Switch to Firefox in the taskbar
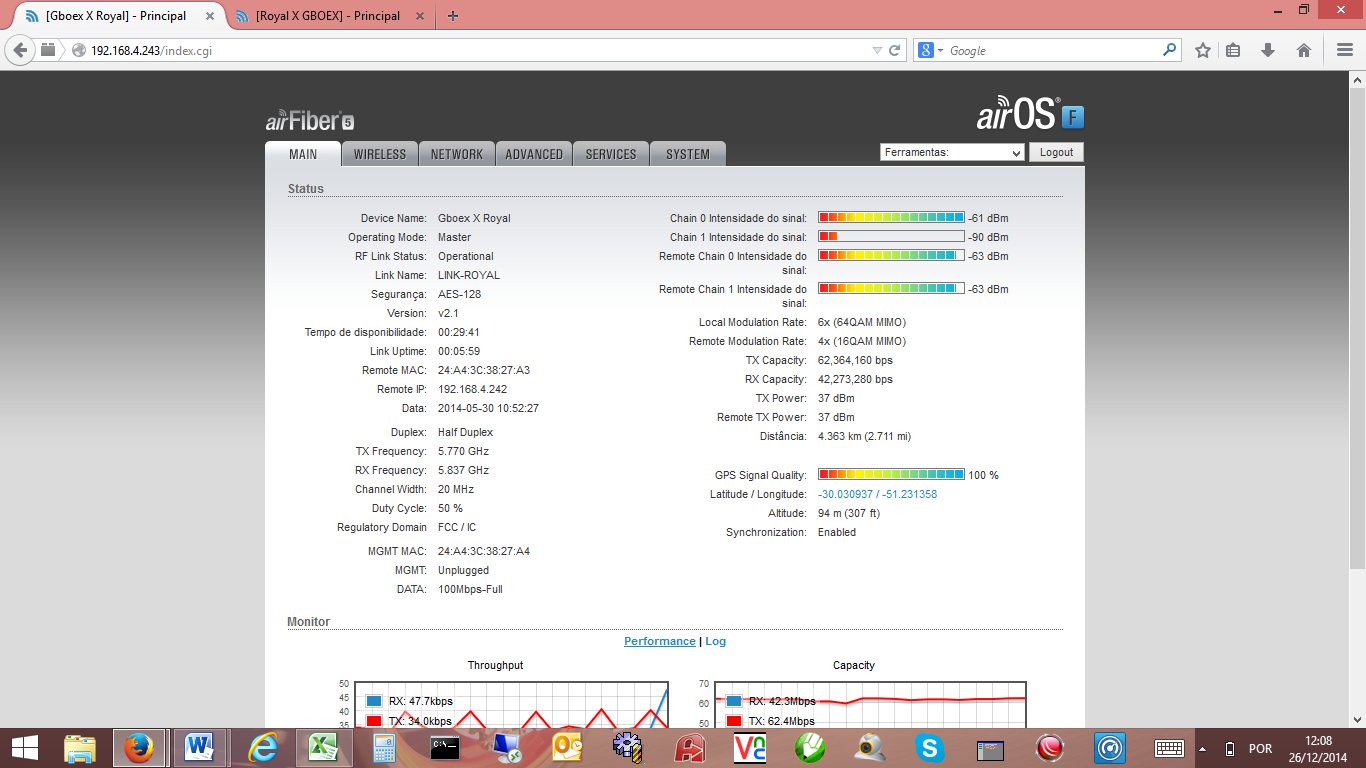1366x768 pixels. coord(139,748)
